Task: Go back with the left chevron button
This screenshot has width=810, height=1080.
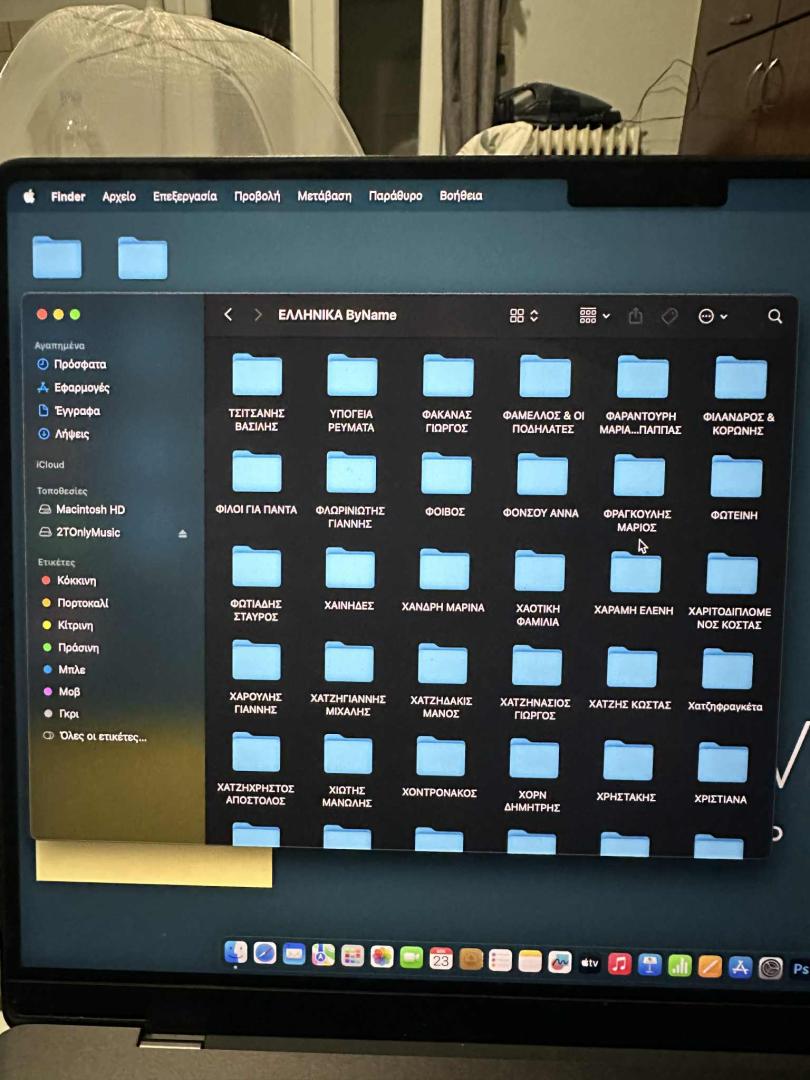Action: click(x=228, y=315)
